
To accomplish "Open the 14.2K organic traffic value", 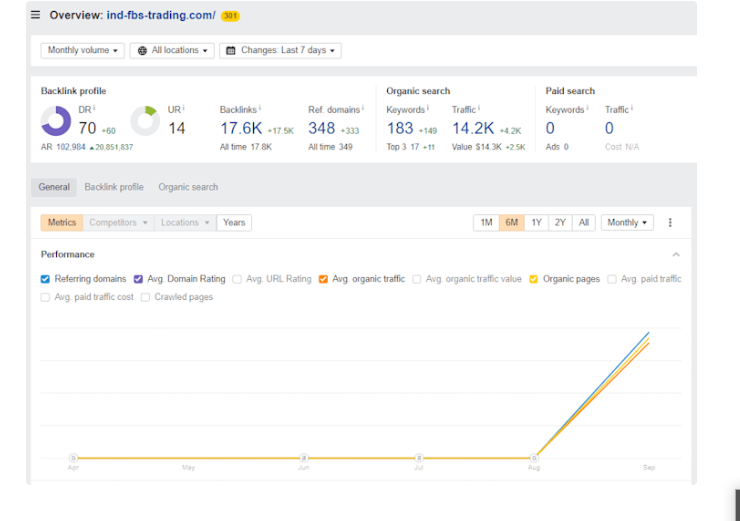I will pyautogui.click(x=473, y=128).
